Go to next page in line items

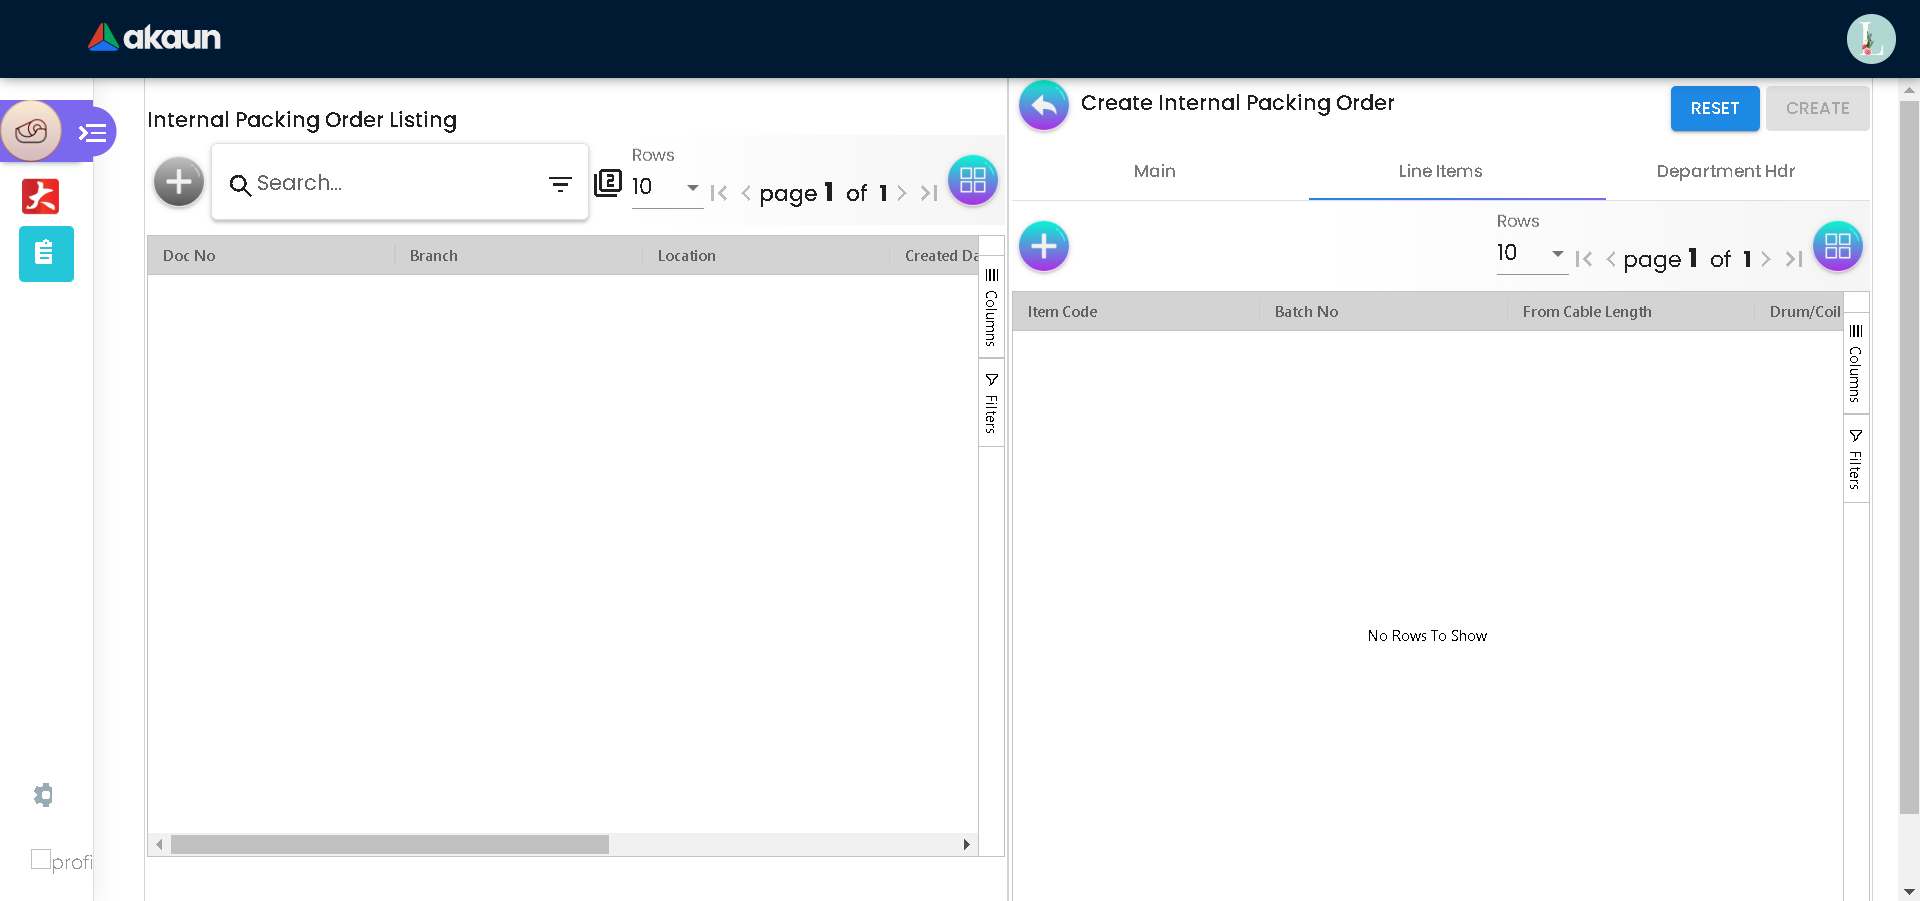pos(1766,259)
